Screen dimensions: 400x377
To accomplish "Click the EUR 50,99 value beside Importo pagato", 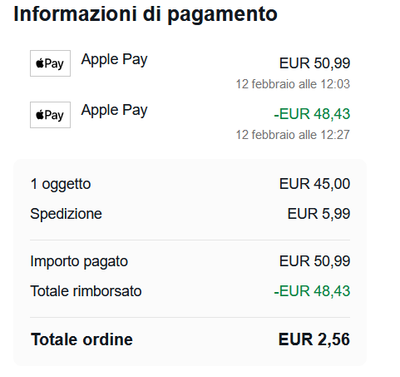I will pos(315,261).
